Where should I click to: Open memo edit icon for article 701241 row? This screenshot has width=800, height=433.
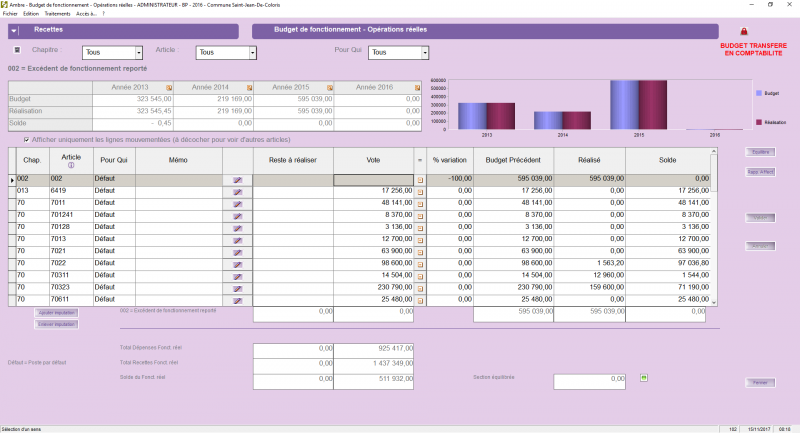tap(237, 216)
